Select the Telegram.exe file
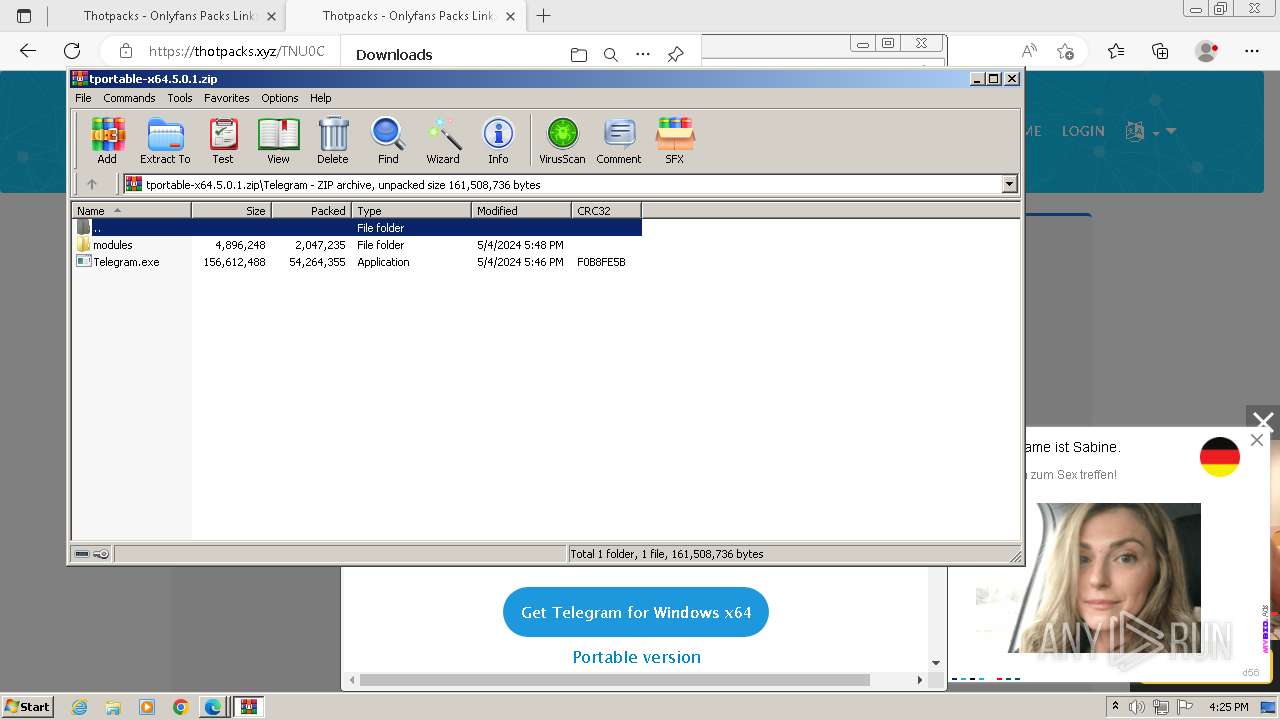The image size is (1280, 720). coord(126,262)
